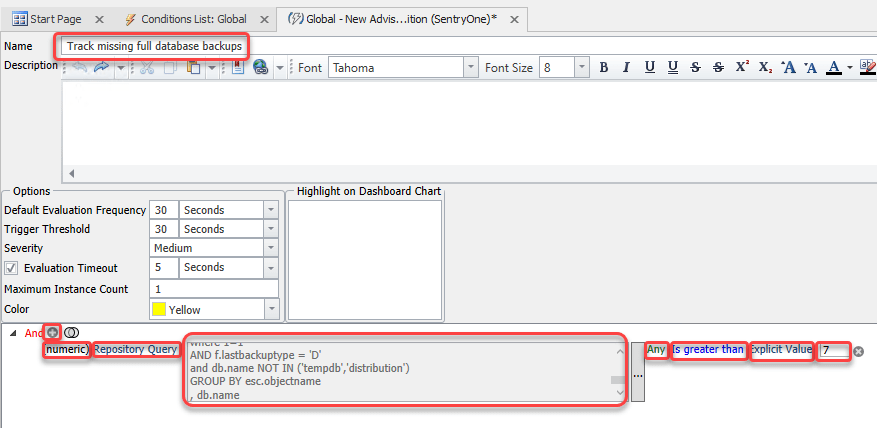The width and height of the screenshot is (877, 428).
Task: Apply superscript formatting
Action: pos(742,67)
